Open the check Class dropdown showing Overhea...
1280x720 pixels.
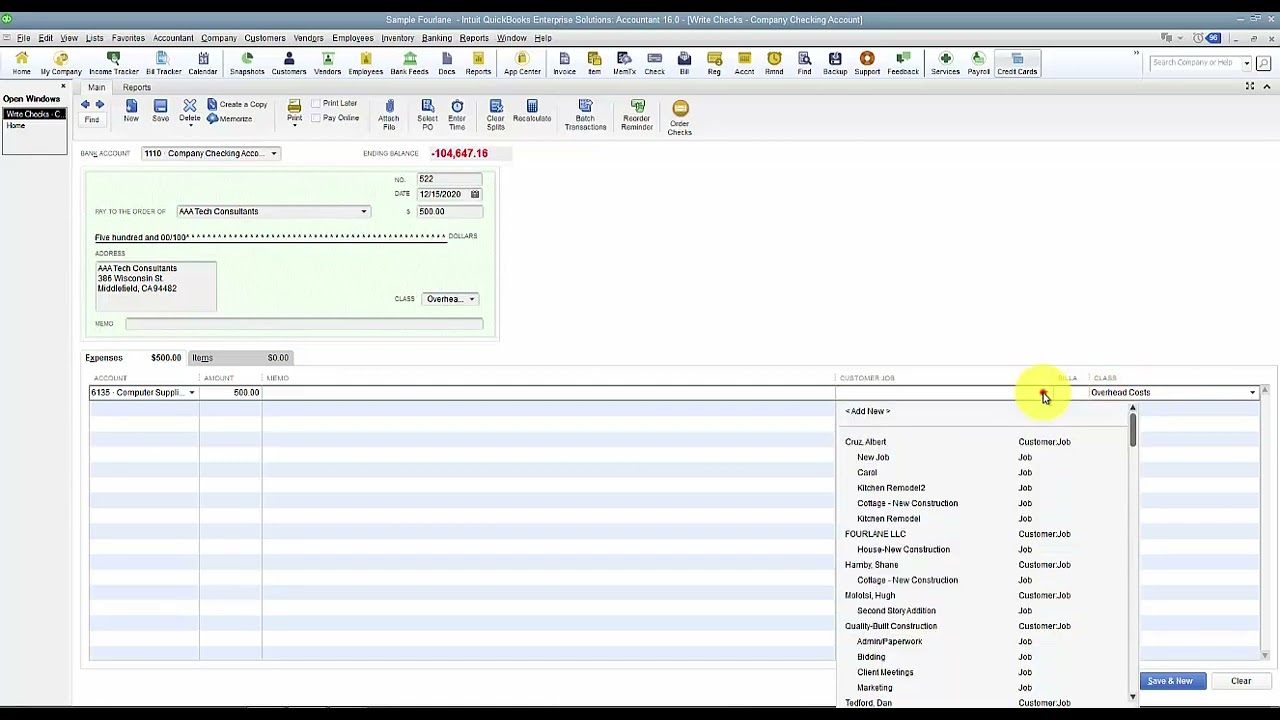472,299
